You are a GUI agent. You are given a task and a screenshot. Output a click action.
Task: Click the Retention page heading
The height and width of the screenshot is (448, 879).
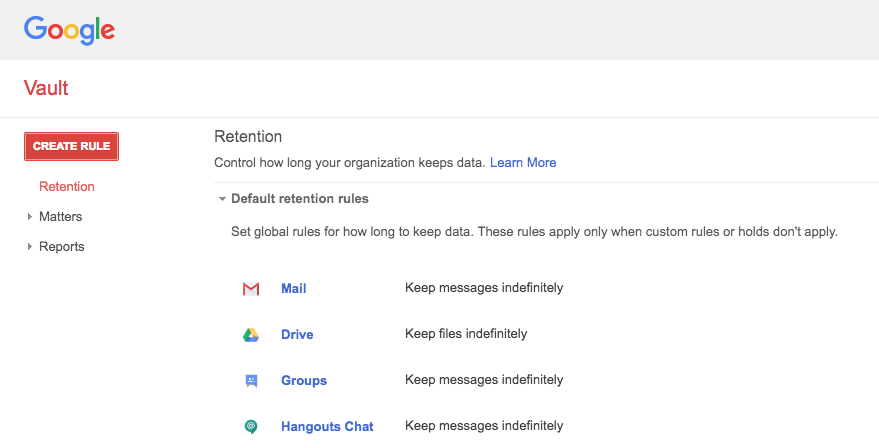[x=248, y=136]
